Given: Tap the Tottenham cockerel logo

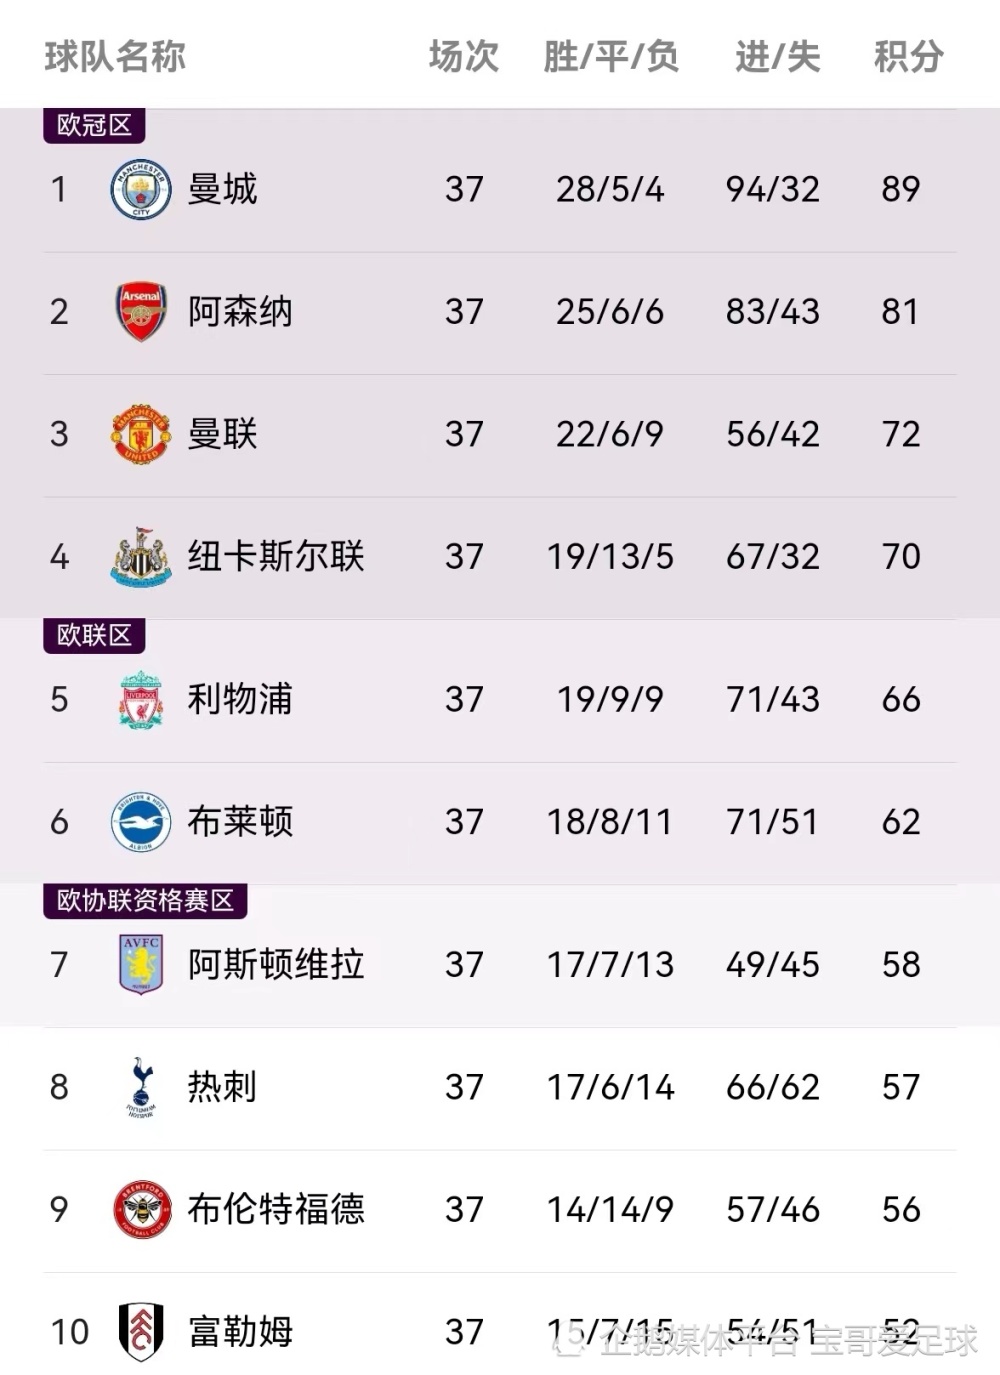Looking at the screenshot, I should 141,1087.
